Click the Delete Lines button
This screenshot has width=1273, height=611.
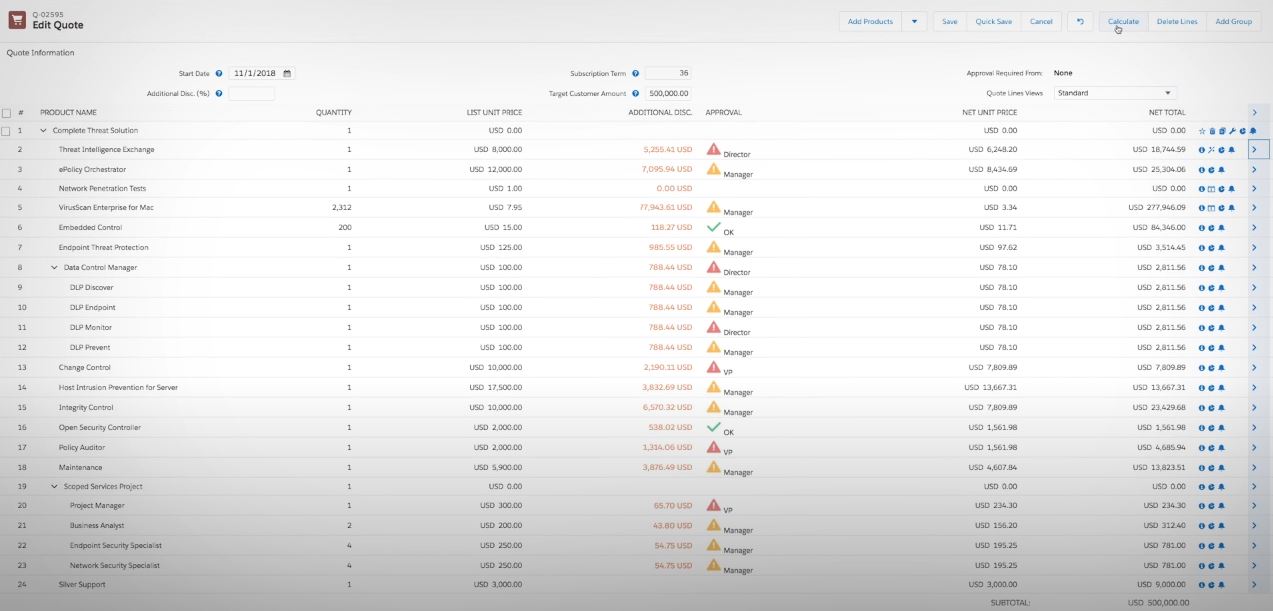pos(1177,21)
